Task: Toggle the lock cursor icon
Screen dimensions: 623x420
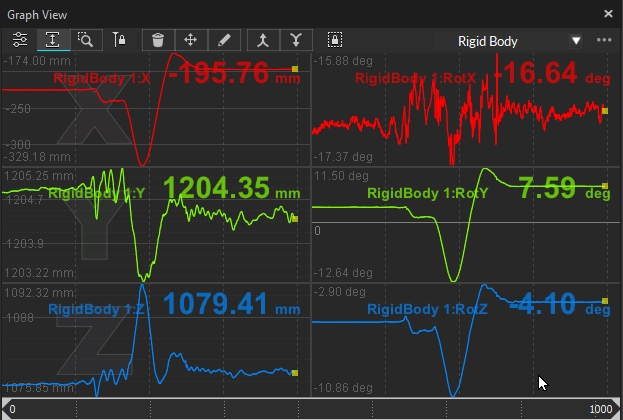Action: (119, 40)
